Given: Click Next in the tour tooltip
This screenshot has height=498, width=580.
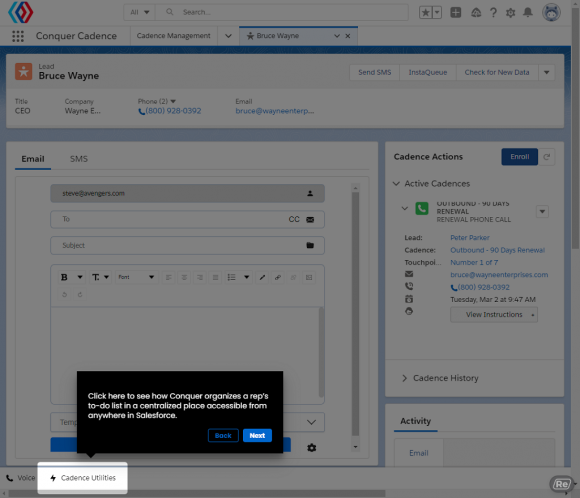Looking at the screenshot, I should tap(257, 435).
